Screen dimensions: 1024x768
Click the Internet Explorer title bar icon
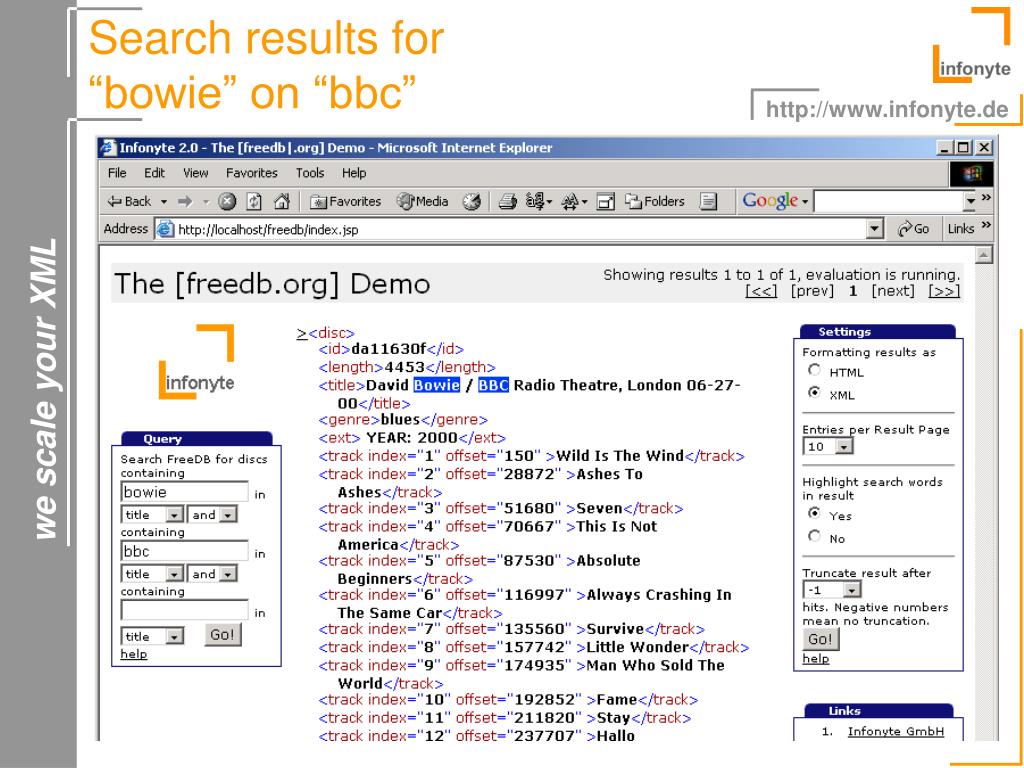[x=108, y=148]
